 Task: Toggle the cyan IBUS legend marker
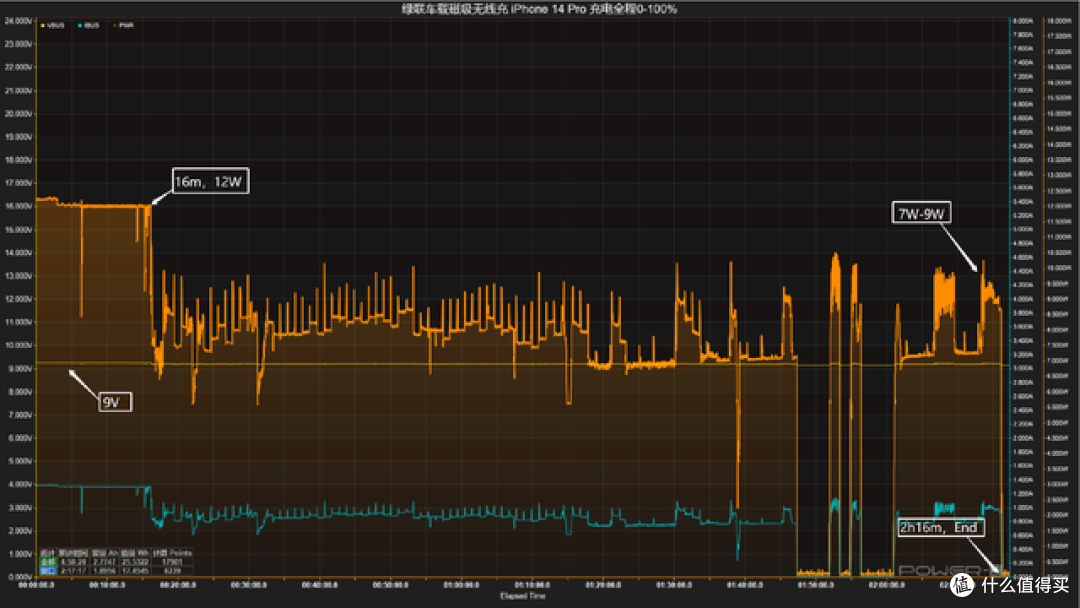tap(80, 25)
